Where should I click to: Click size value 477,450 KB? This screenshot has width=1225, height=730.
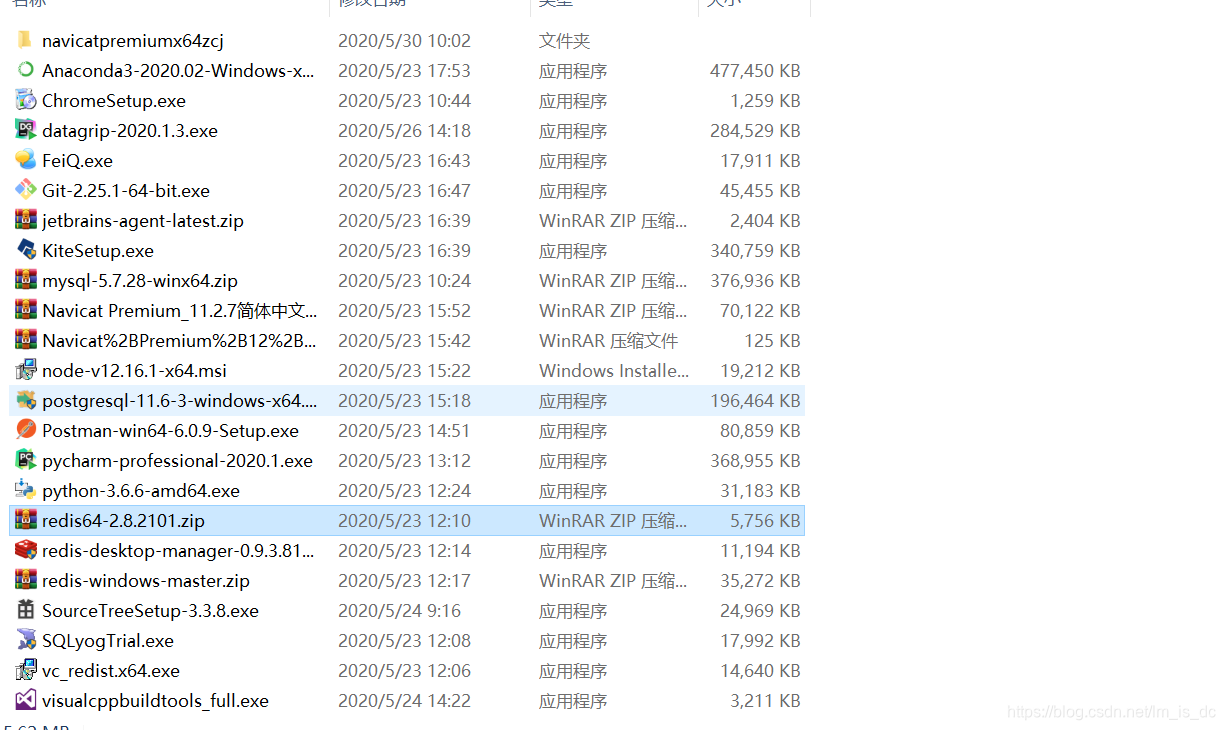pos(755,71)
